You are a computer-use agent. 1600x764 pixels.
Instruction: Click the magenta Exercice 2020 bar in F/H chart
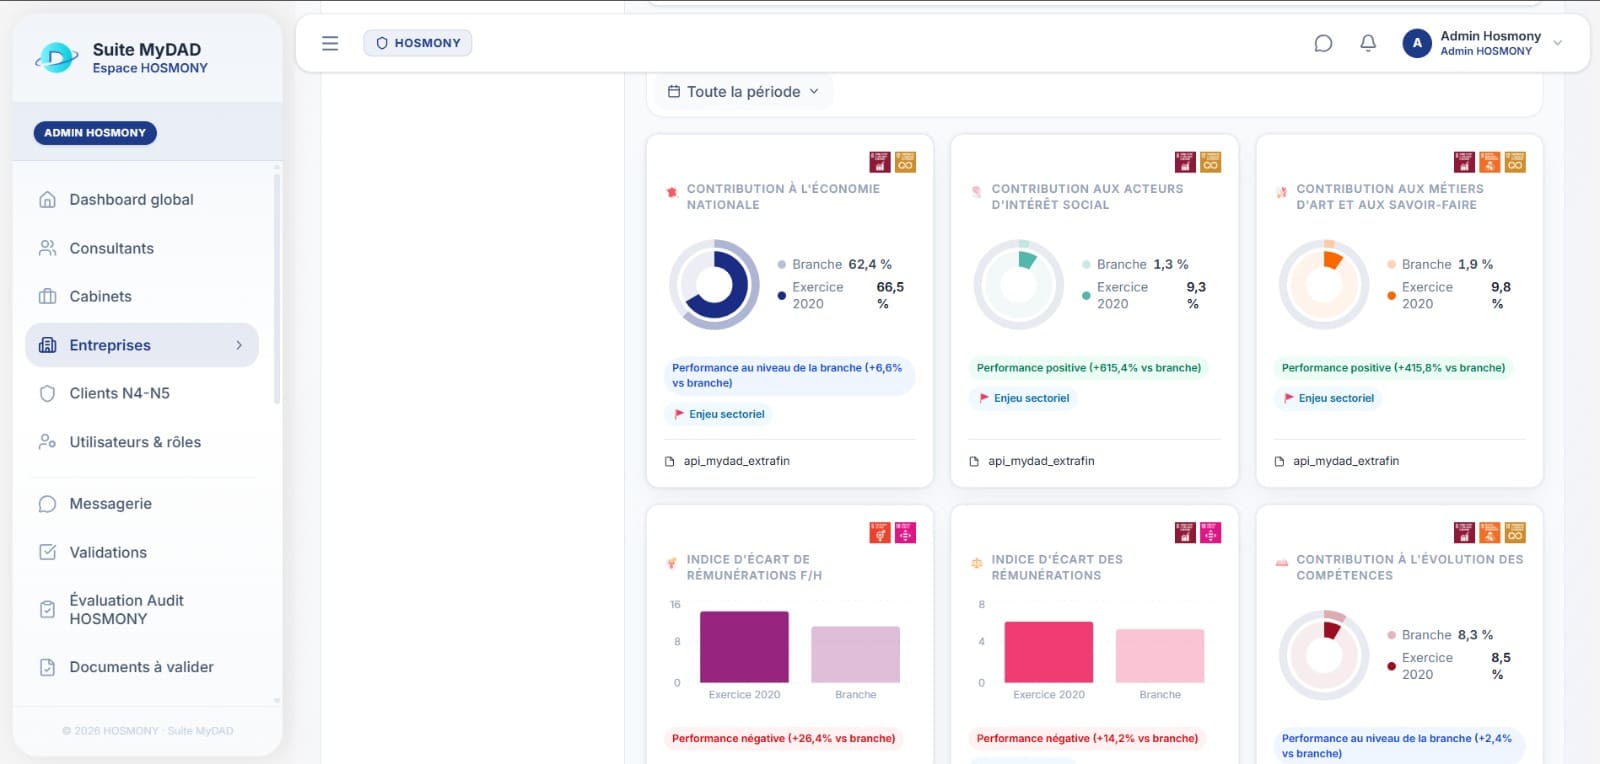(744, 647)
